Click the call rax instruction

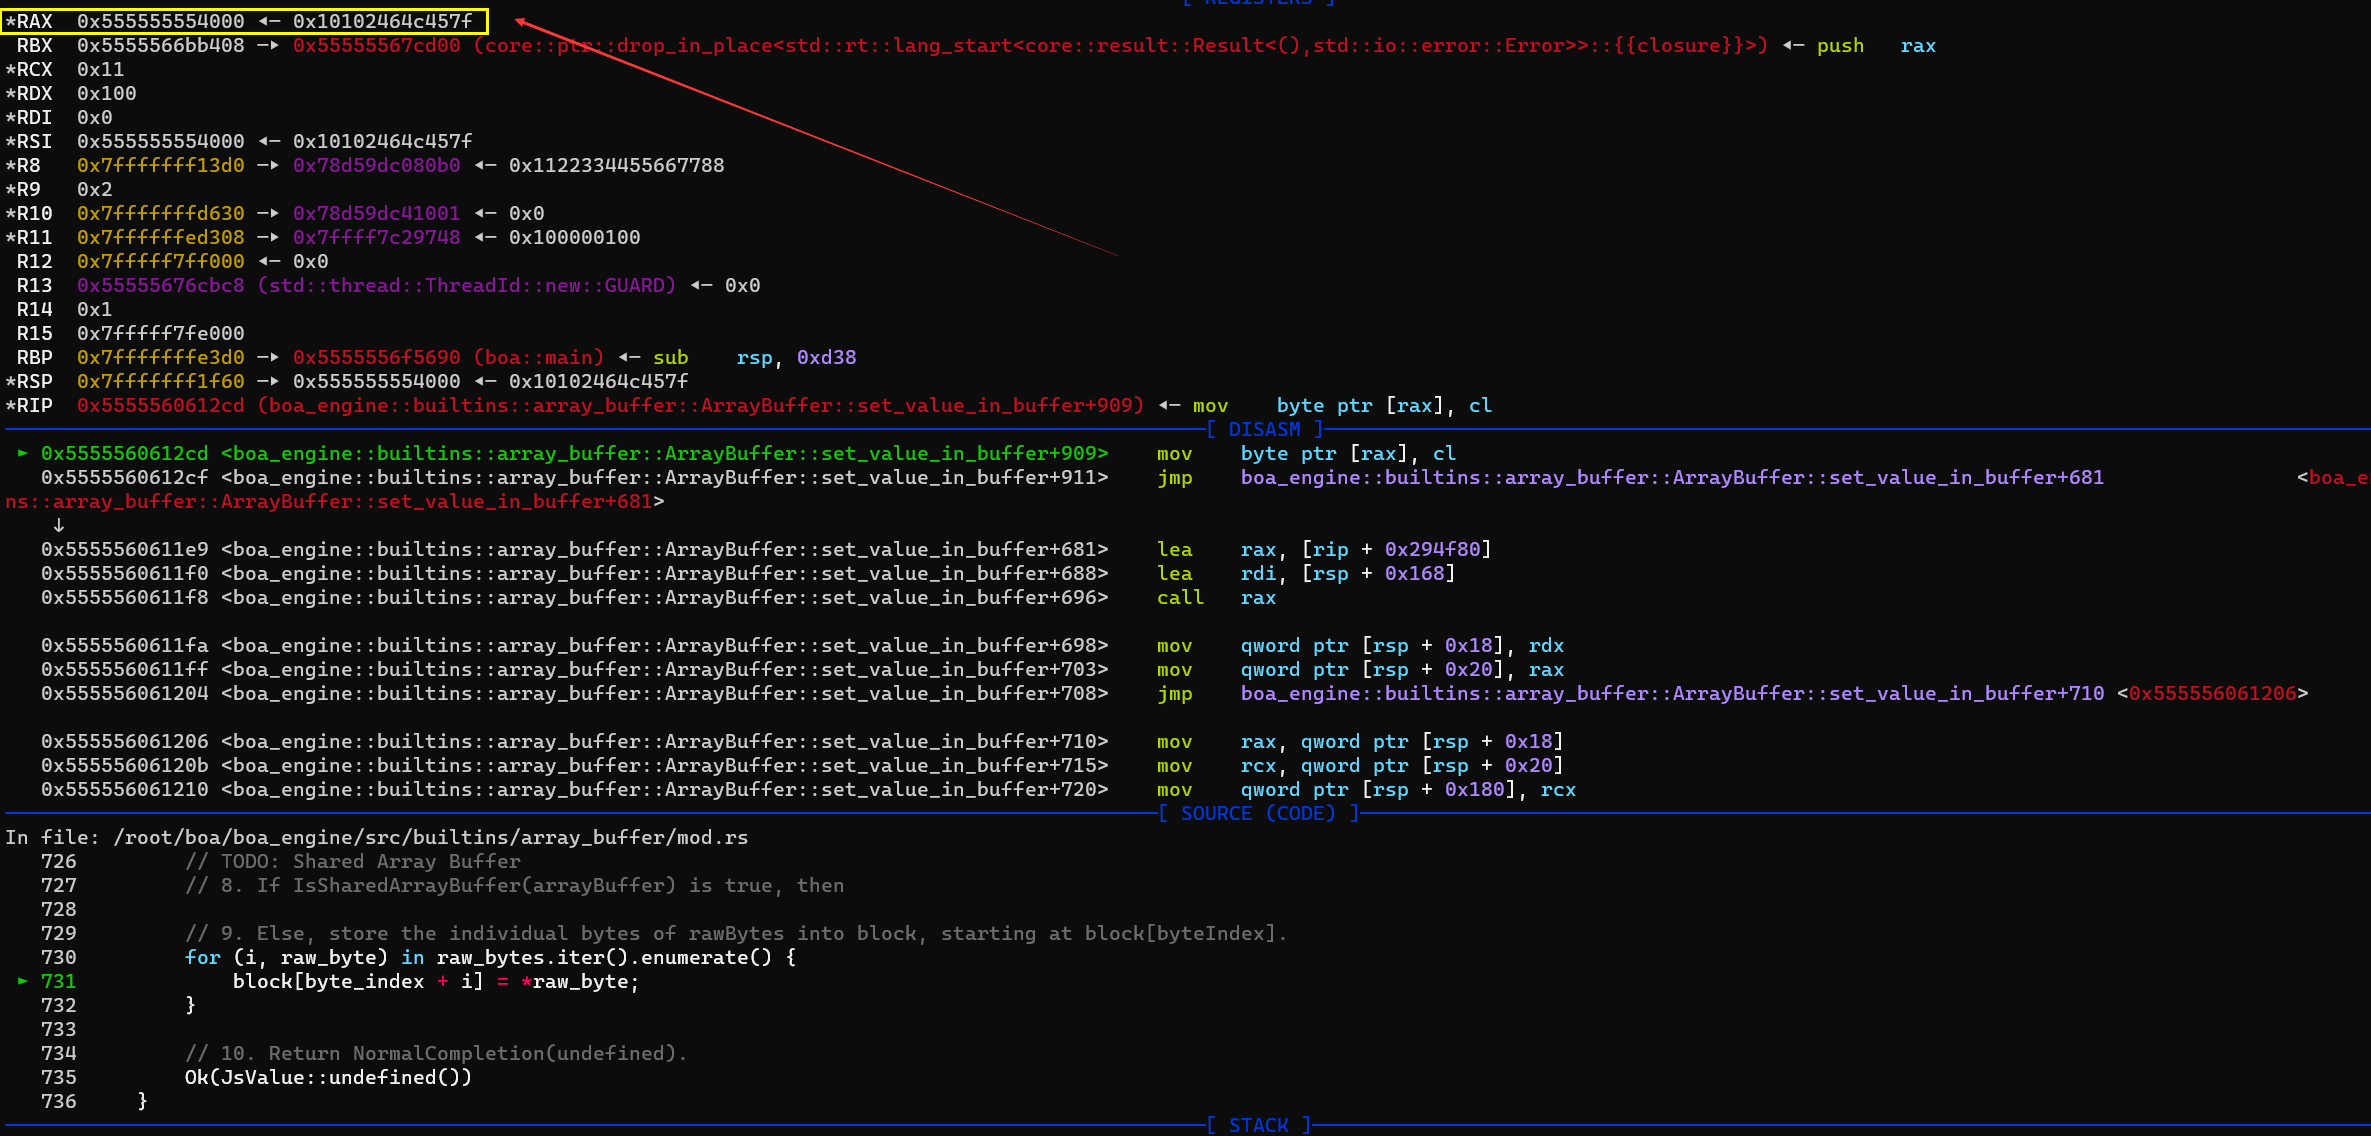1215,598
